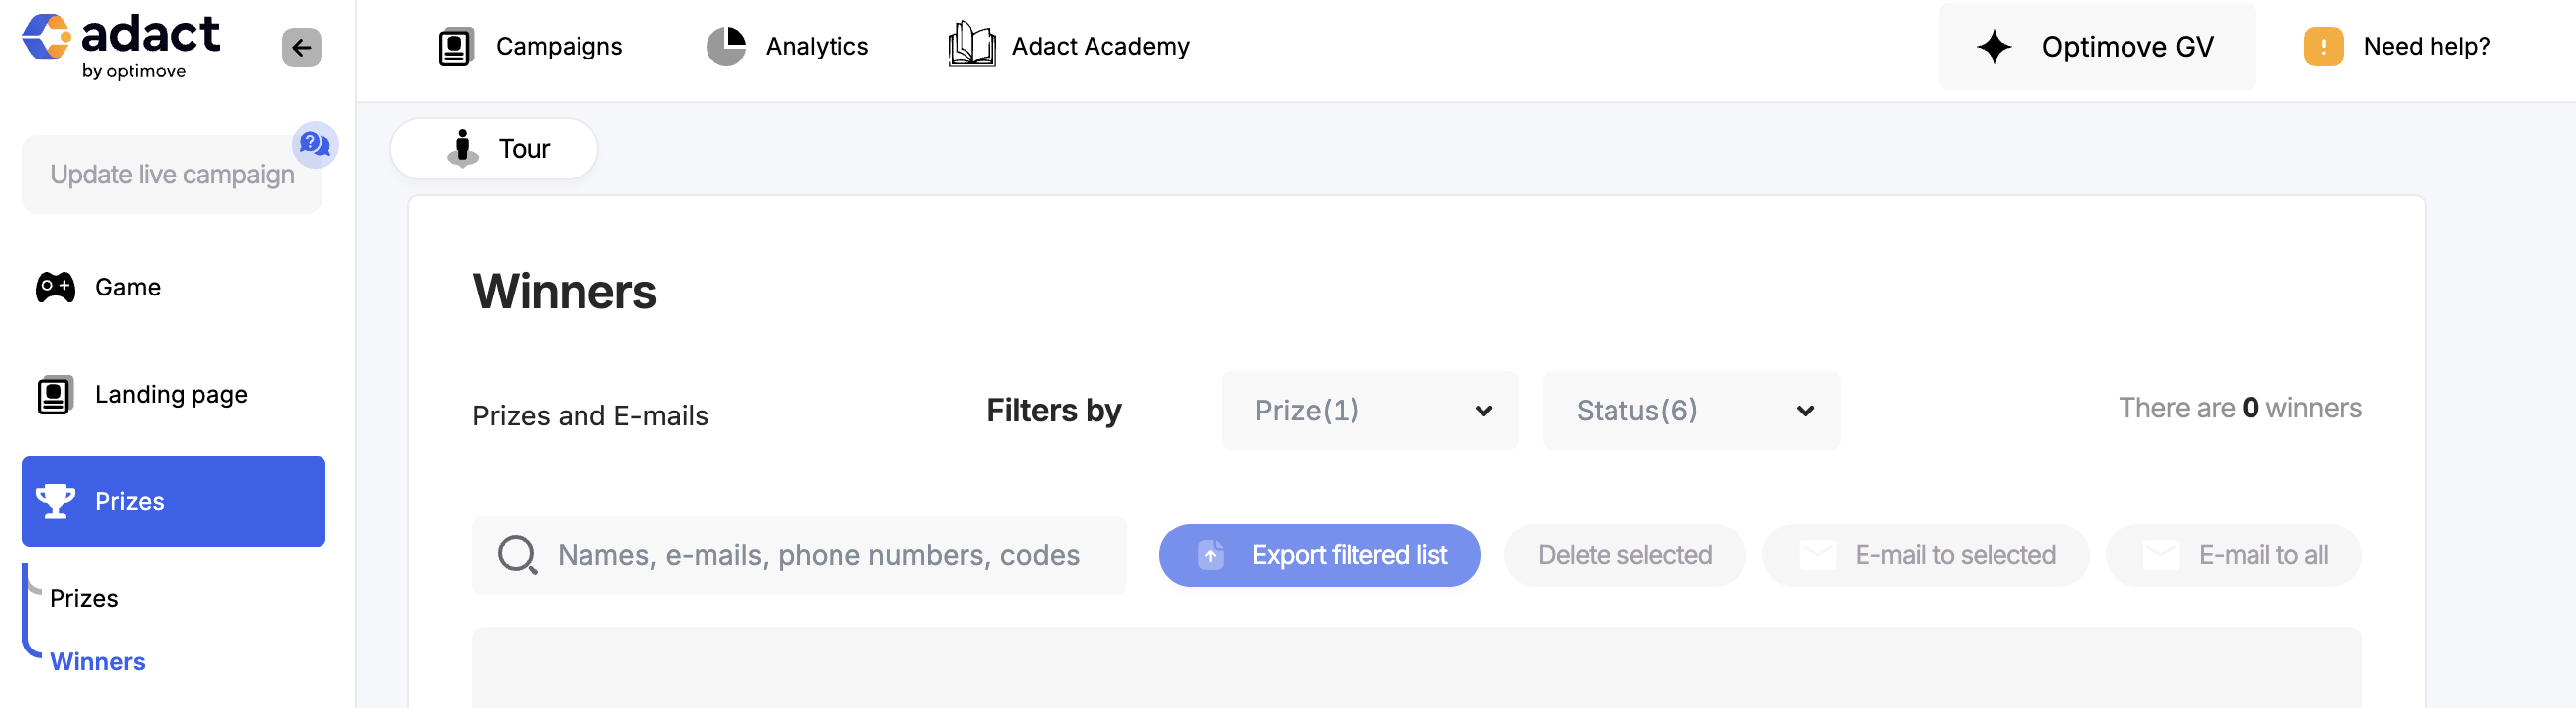
Task: Click the E-mail to all button
Action: point(2232,555)
